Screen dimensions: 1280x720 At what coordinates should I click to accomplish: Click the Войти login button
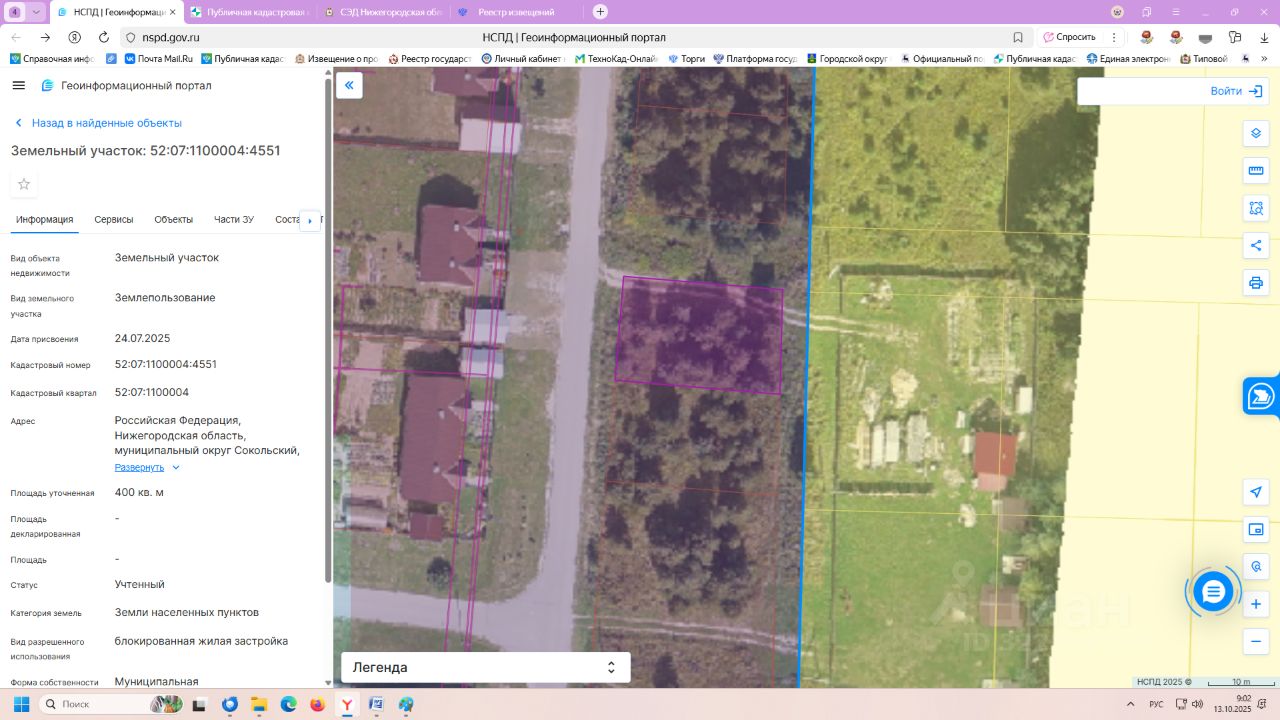pos(1236,91)
